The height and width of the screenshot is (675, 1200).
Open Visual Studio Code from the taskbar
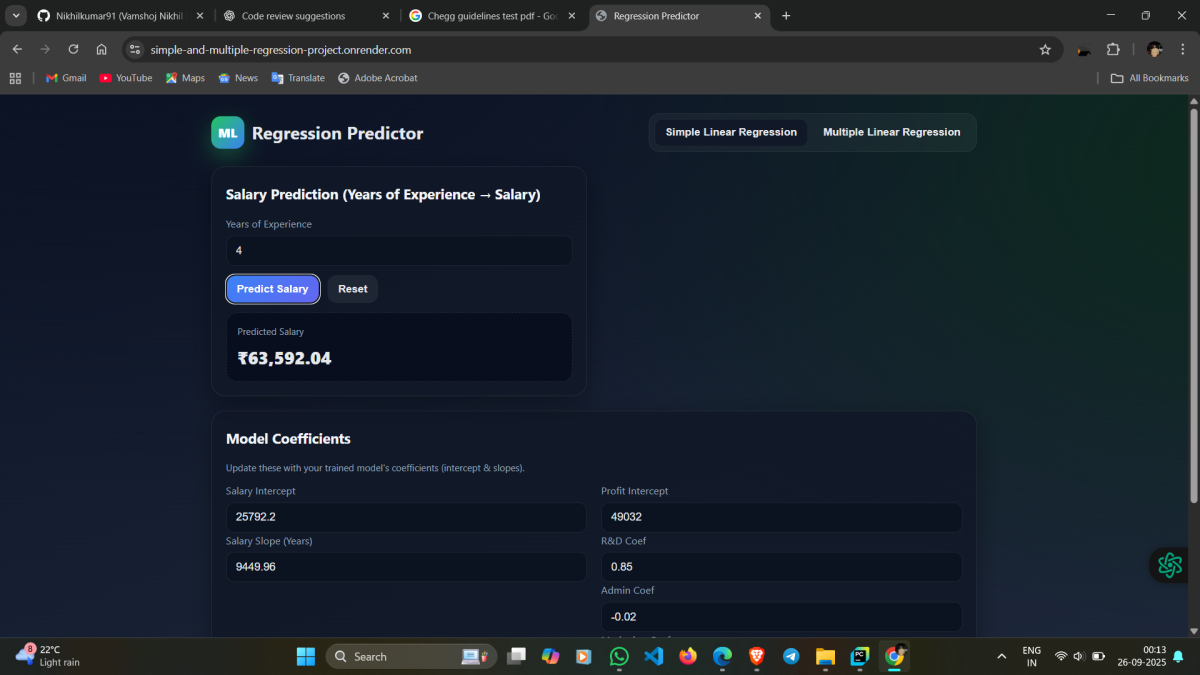click(x=654, y=656)
